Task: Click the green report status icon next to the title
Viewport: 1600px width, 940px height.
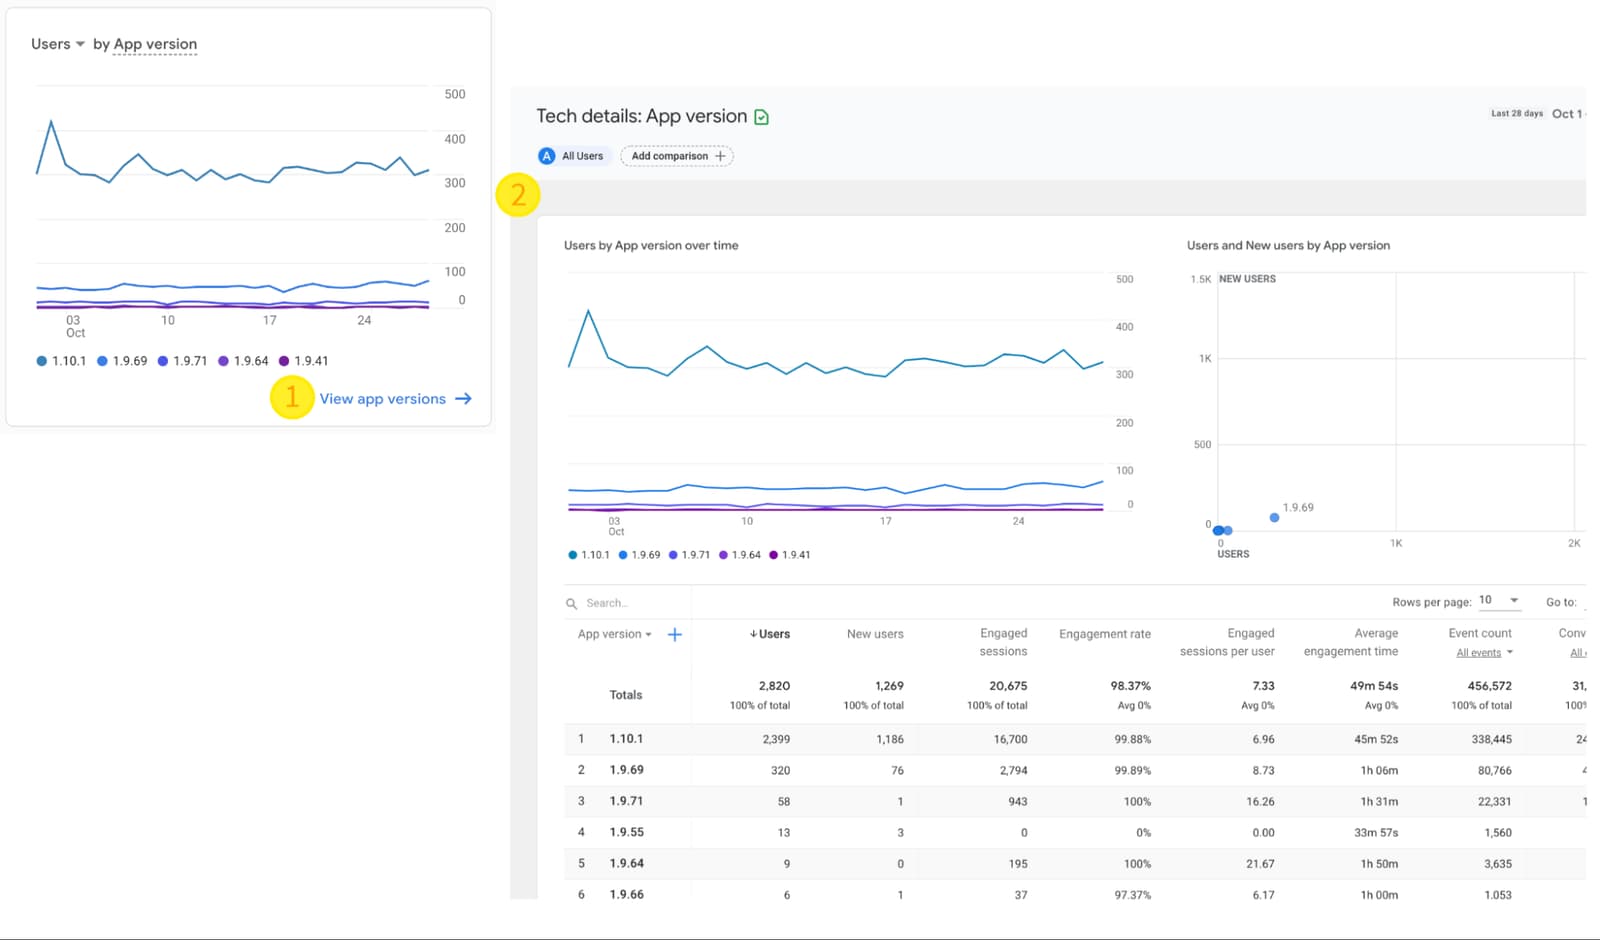Action: tap(762, 117)
